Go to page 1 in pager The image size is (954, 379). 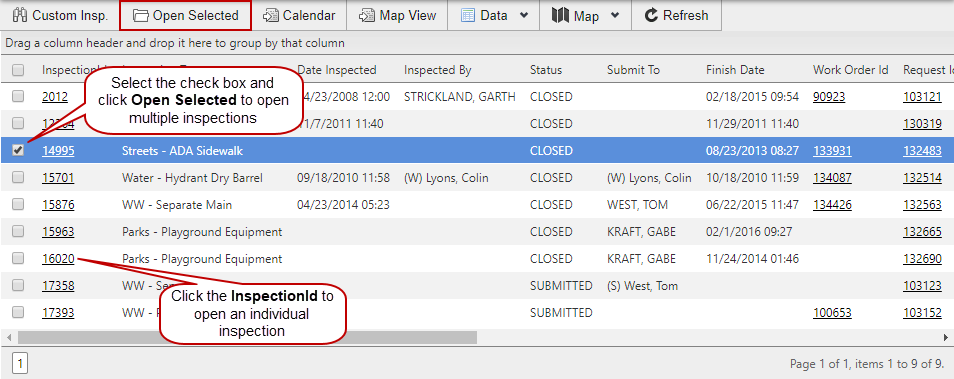pos(19,364)
